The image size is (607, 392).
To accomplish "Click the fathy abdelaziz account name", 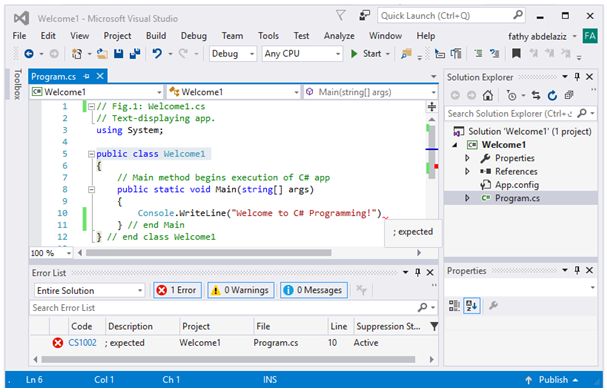I will (537, 36).
